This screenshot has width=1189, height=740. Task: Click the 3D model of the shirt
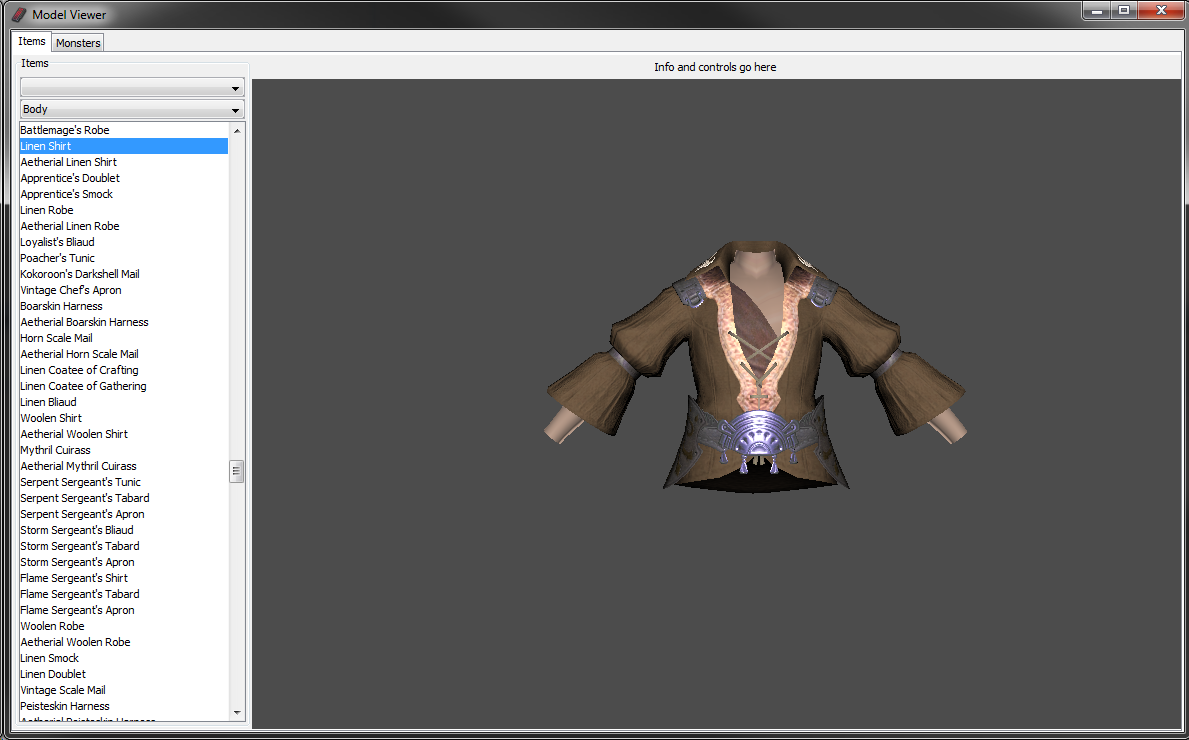coord(755,366)
